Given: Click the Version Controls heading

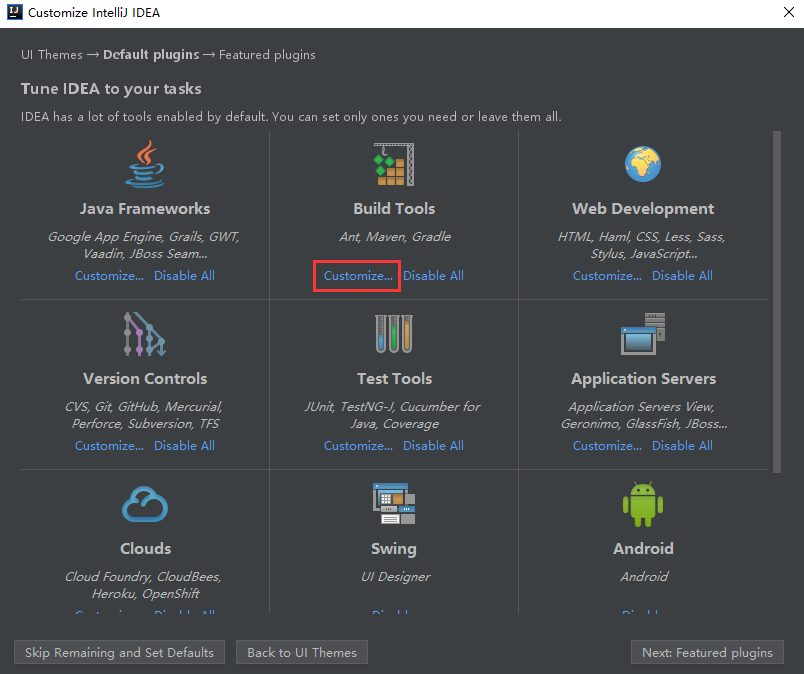Looking at the screenshot, I should pyautogui.click(x=145, y=379).
